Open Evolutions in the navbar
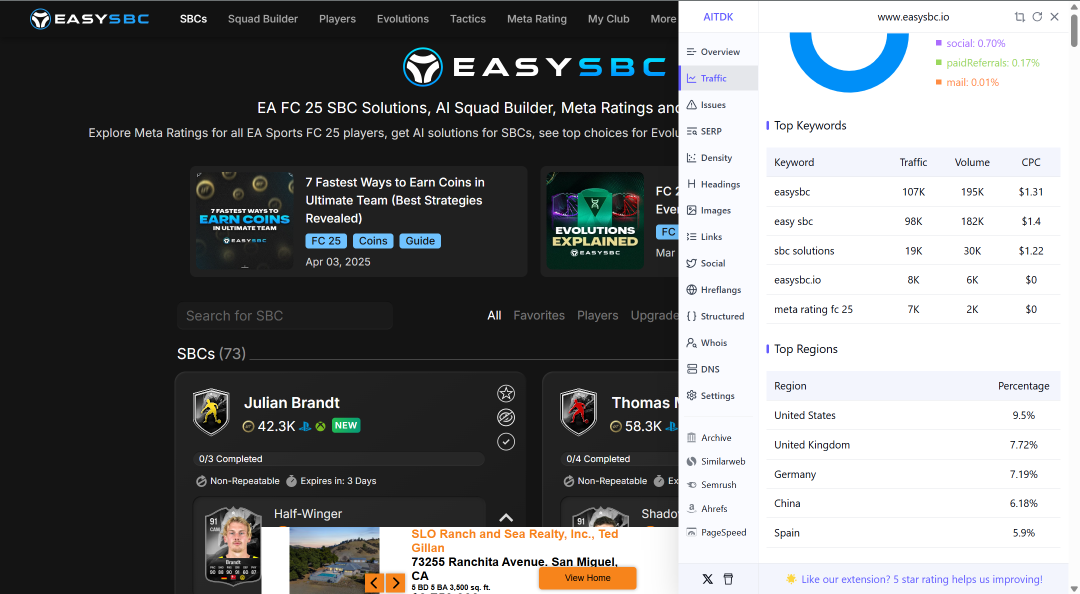1080x594 pixels. (x=403, y=19)
